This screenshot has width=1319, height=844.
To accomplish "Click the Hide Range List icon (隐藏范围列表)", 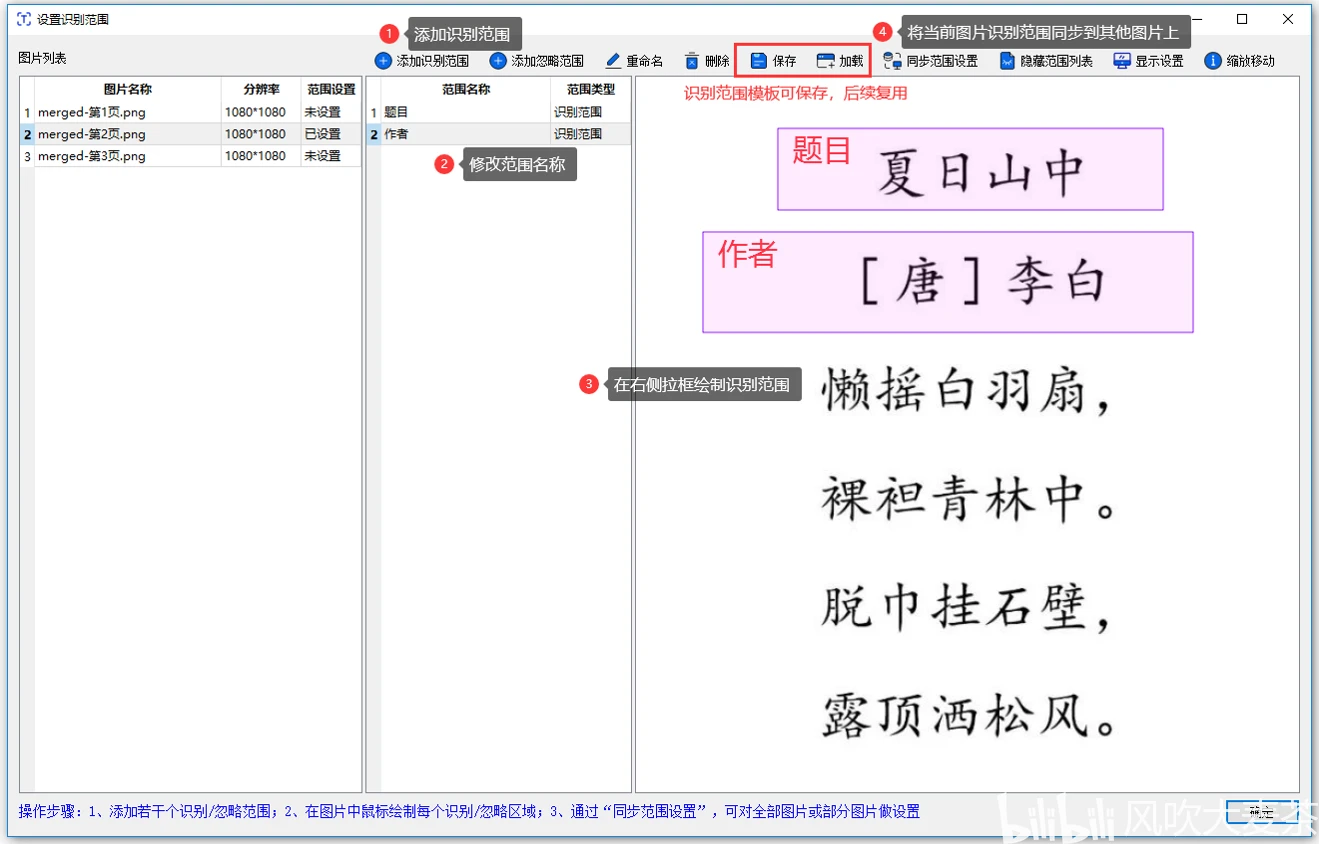I will 1007,61.
